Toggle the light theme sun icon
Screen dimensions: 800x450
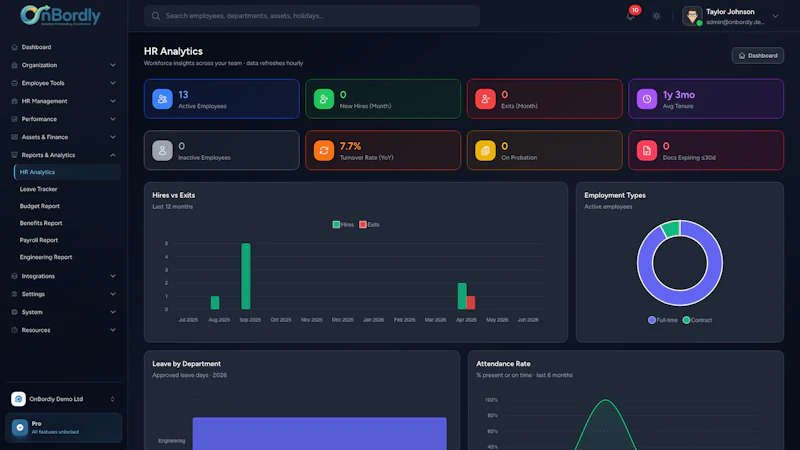(x=657, y=16)
